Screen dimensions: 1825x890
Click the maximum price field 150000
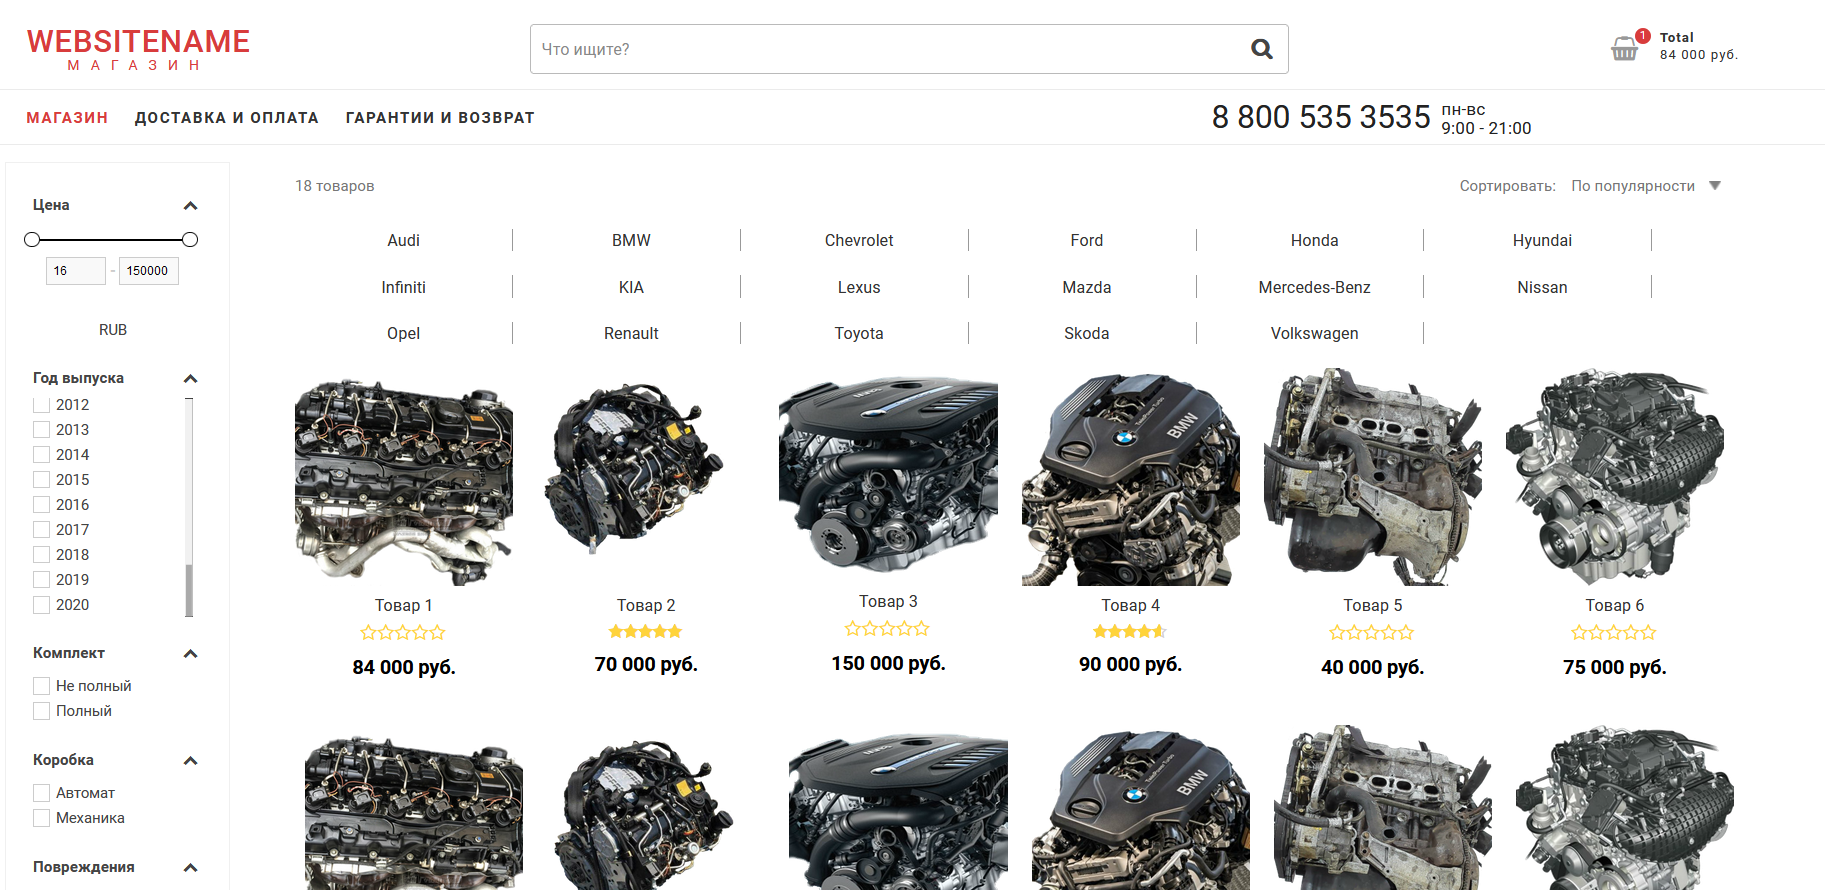click(x=149, y=271)
